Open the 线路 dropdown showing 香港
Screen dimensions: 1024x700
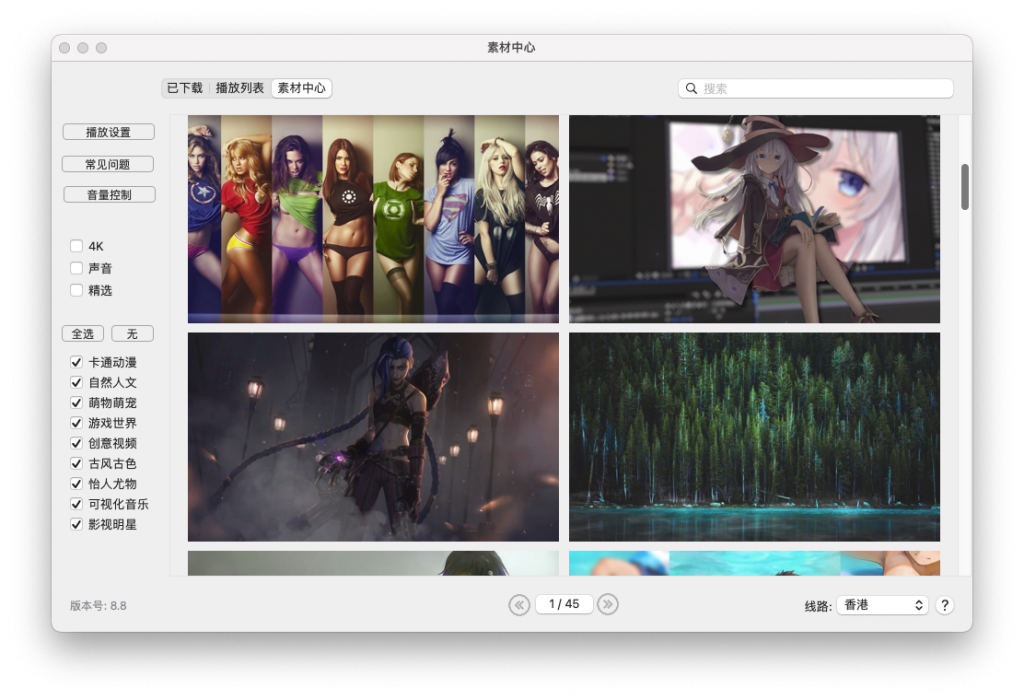tap(882, 605)
